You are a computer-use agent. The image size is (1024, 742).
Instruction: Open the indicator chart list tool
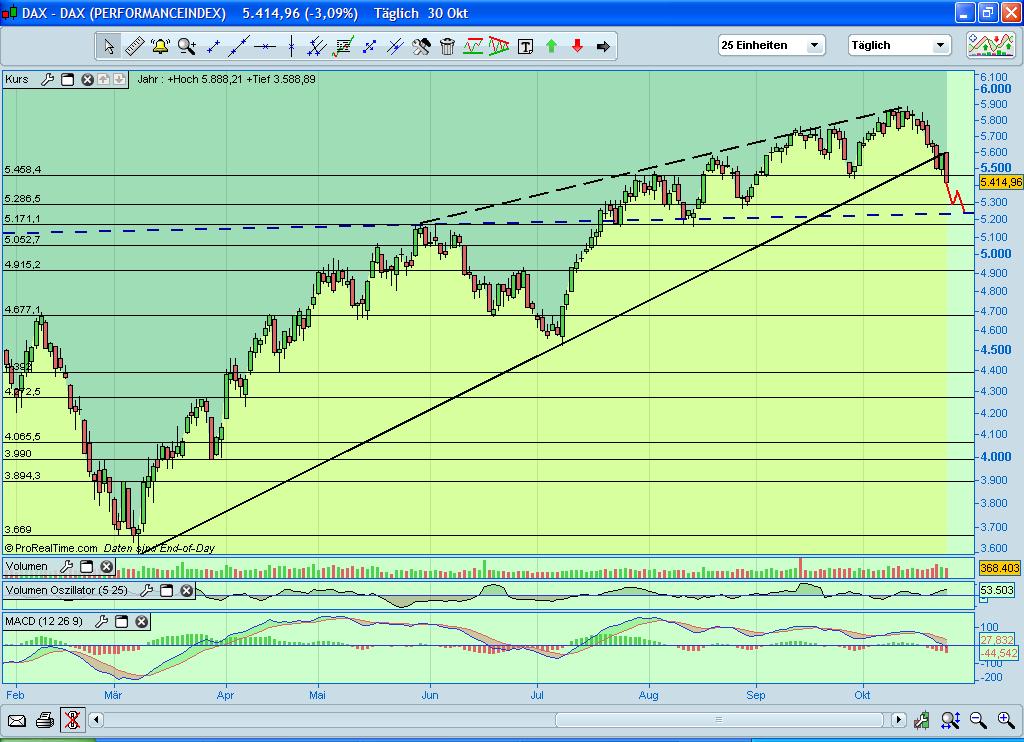[x=343, y=46]
